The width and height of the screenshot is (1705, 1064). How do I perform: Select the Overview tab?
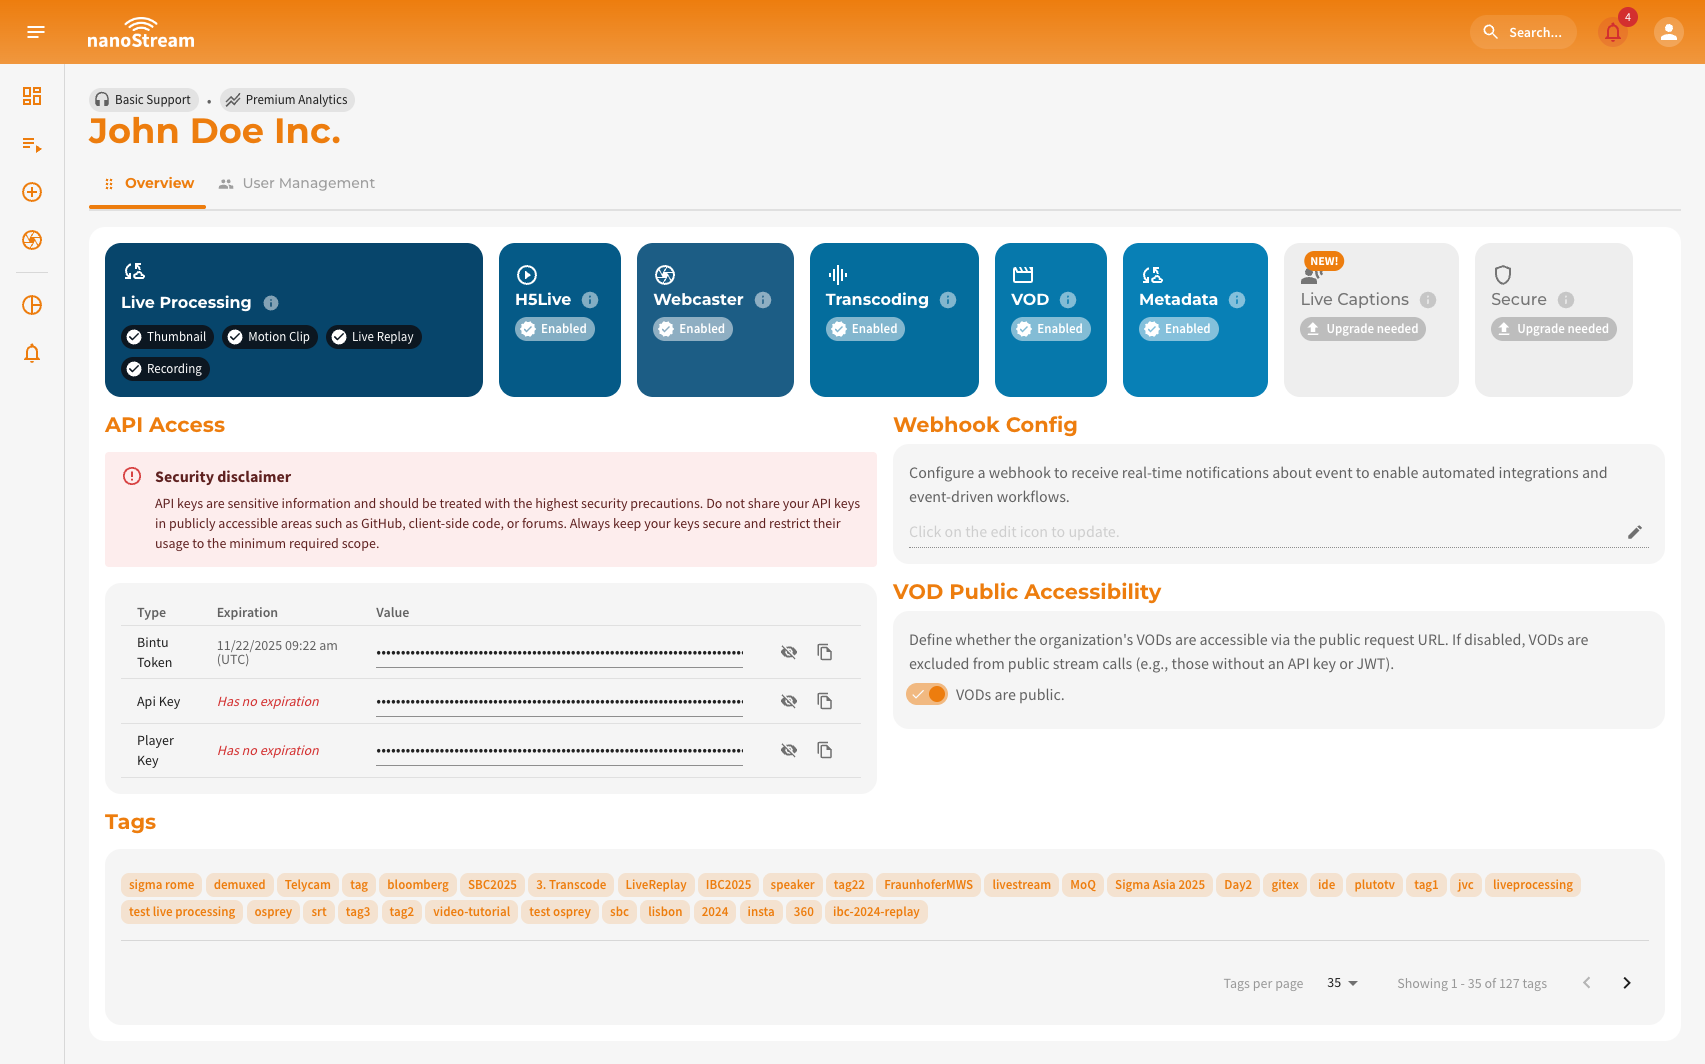pyautogui.click(x=159, y=183)
